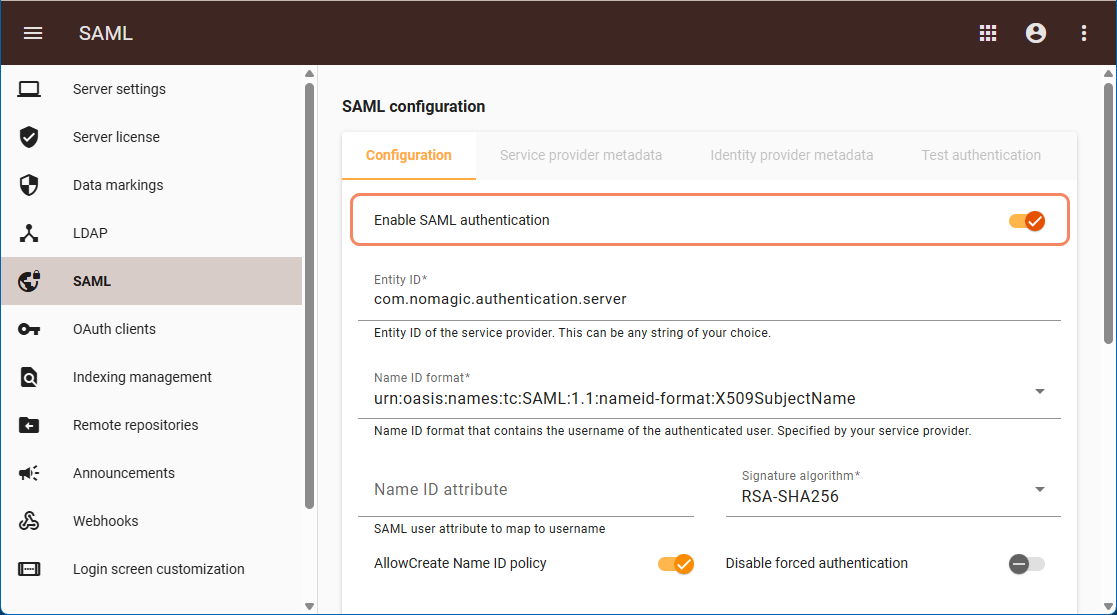The width and height of the screenshot is (1117, 615).
Task: Click the Webhooks icon in sidebar
Action: pyautogui.click(x=29, y=521)
